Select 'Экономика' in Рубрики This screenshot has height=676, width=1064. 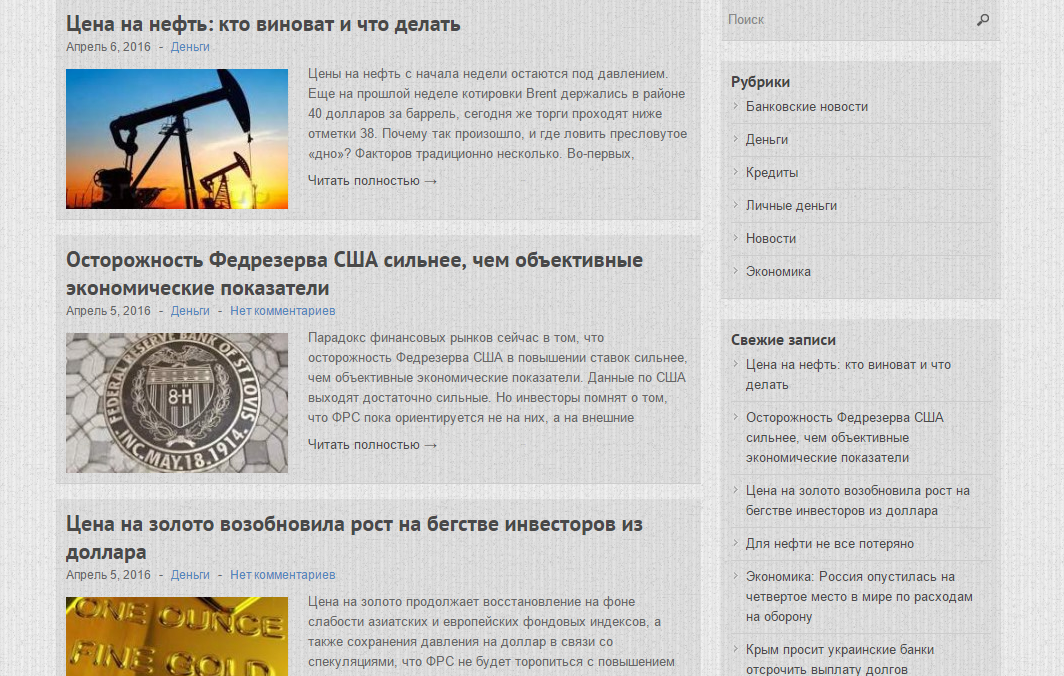point(778,271)
